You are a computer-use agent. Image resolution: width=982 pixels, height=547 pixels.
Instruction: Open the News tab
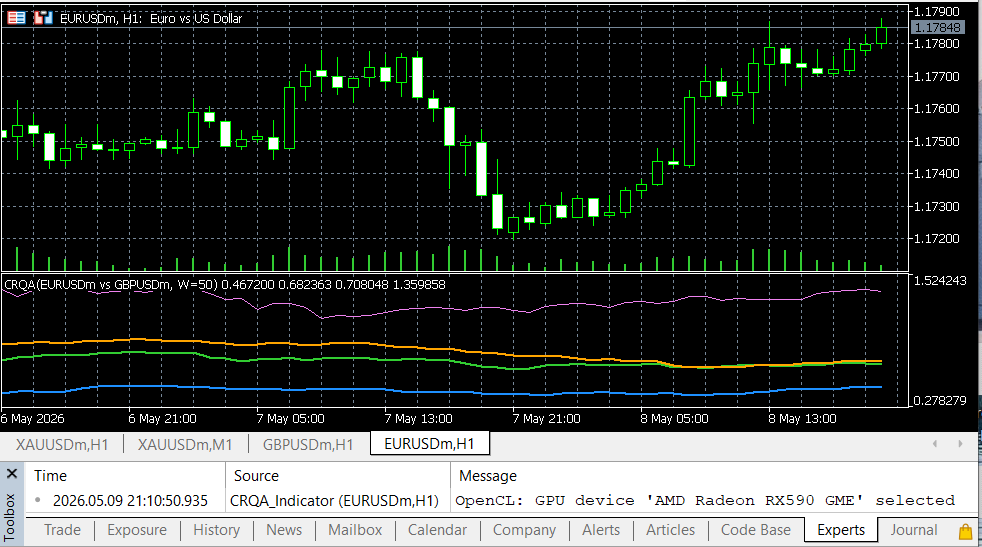coord(284,530)
